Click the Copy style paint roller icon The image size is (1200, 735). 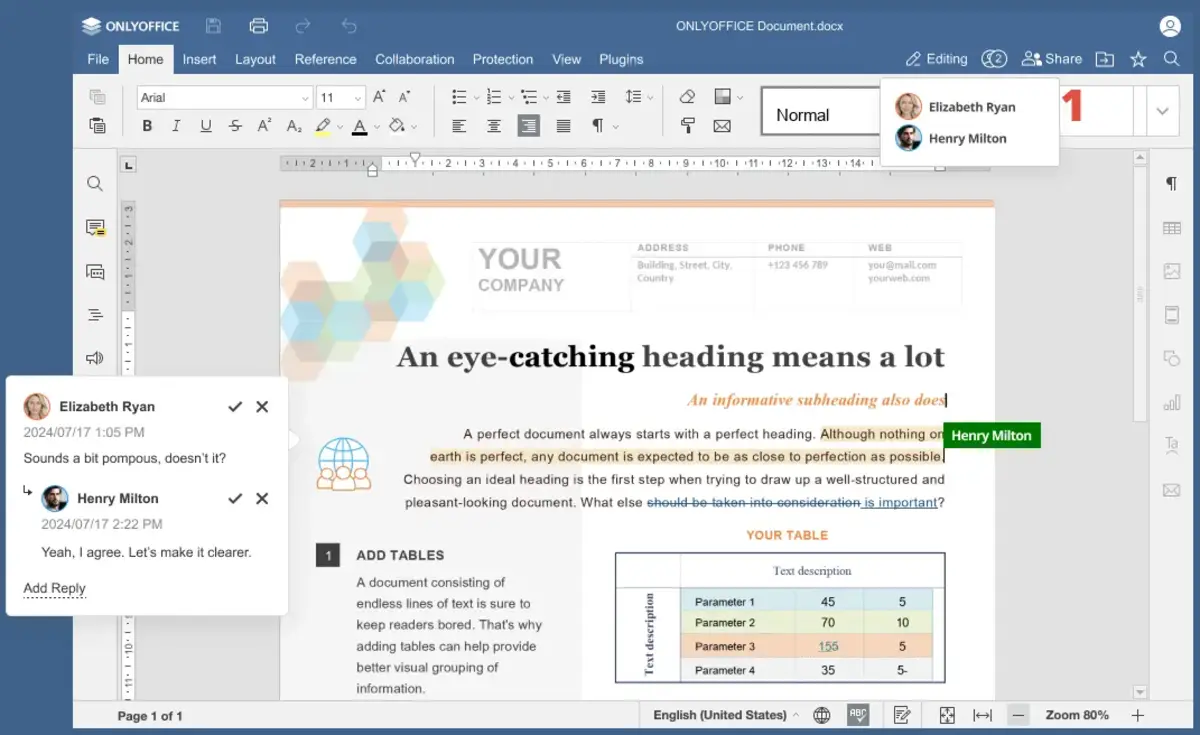(687, 126)
